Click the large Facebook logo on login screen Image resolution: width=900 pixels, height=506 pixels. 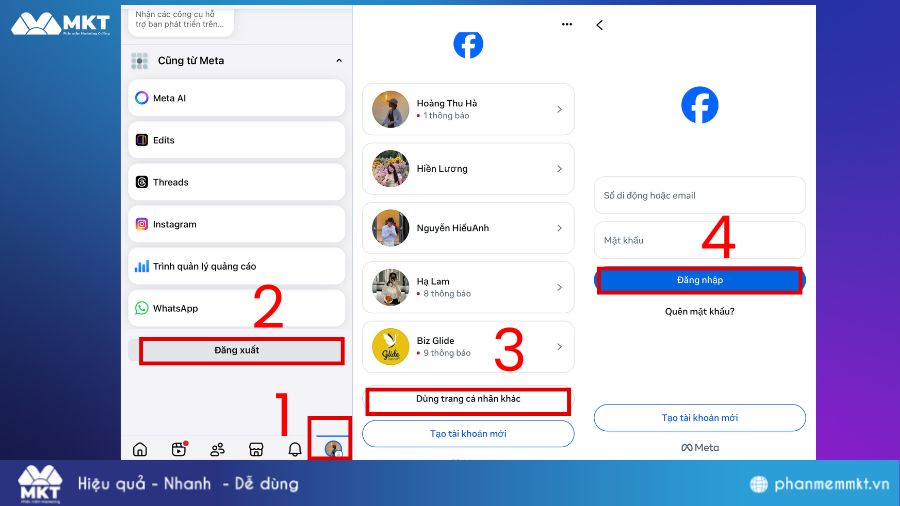[700, 105]
